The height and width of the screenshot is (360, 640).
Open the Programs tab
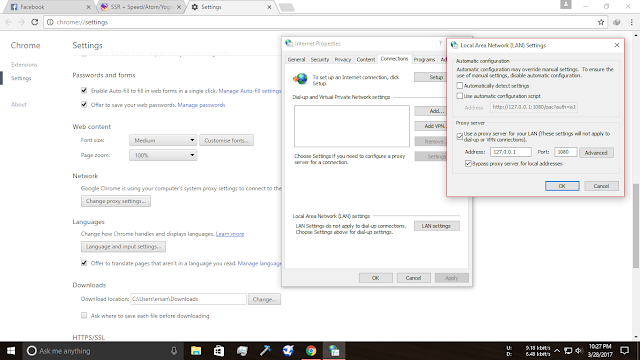tap(424, 60)
